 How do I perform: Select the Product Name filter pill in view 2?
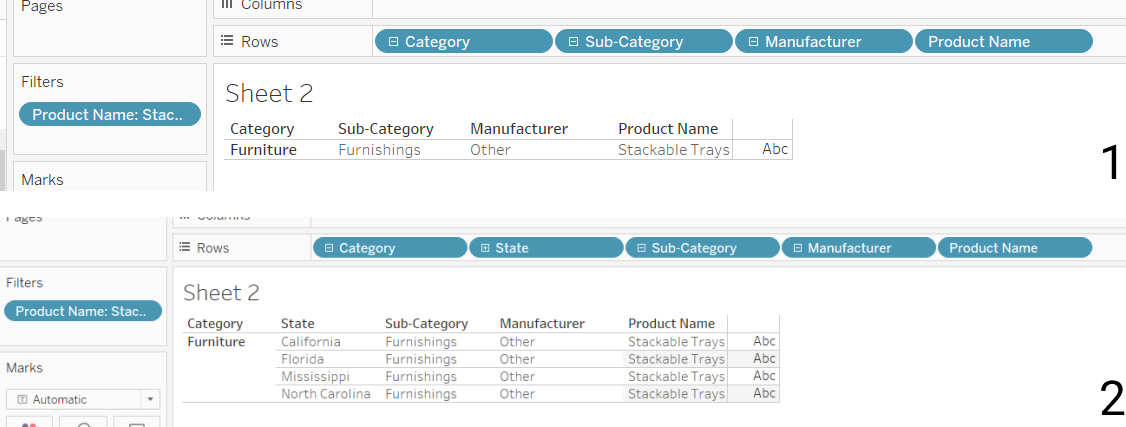click(82, 311)
